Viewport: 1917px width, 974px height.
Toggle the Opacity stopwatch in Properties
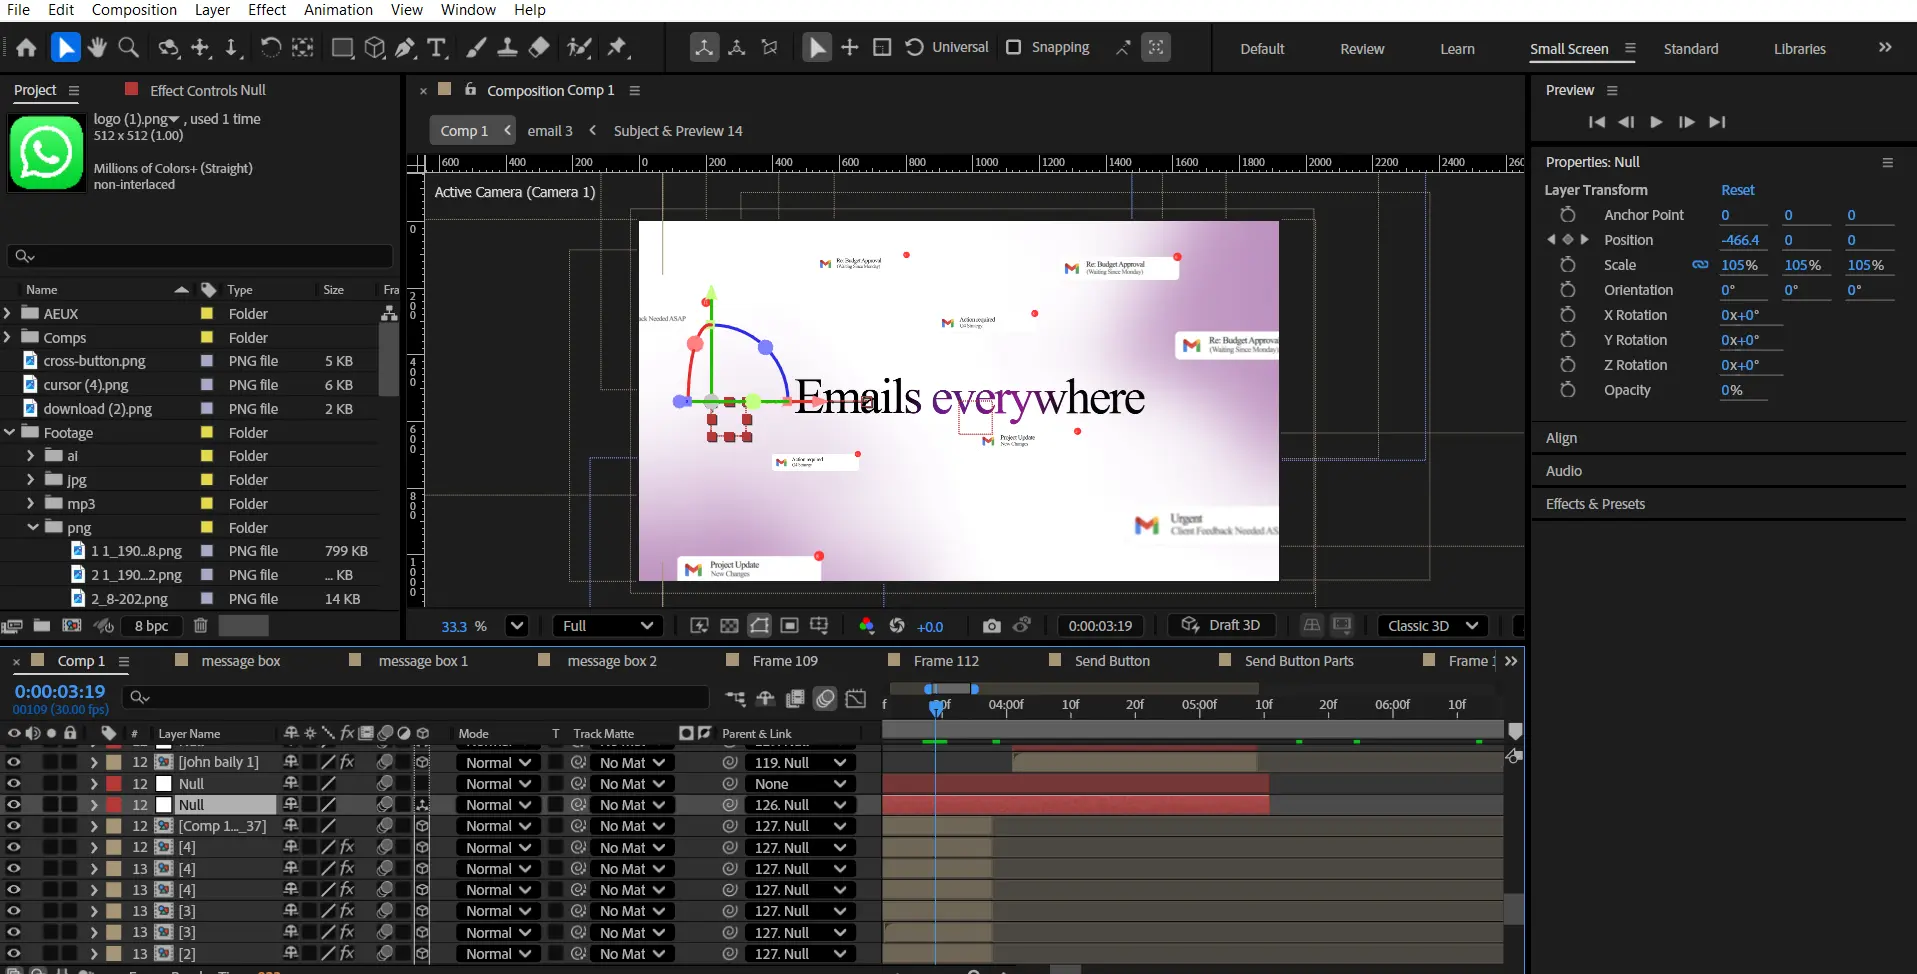1567,390
